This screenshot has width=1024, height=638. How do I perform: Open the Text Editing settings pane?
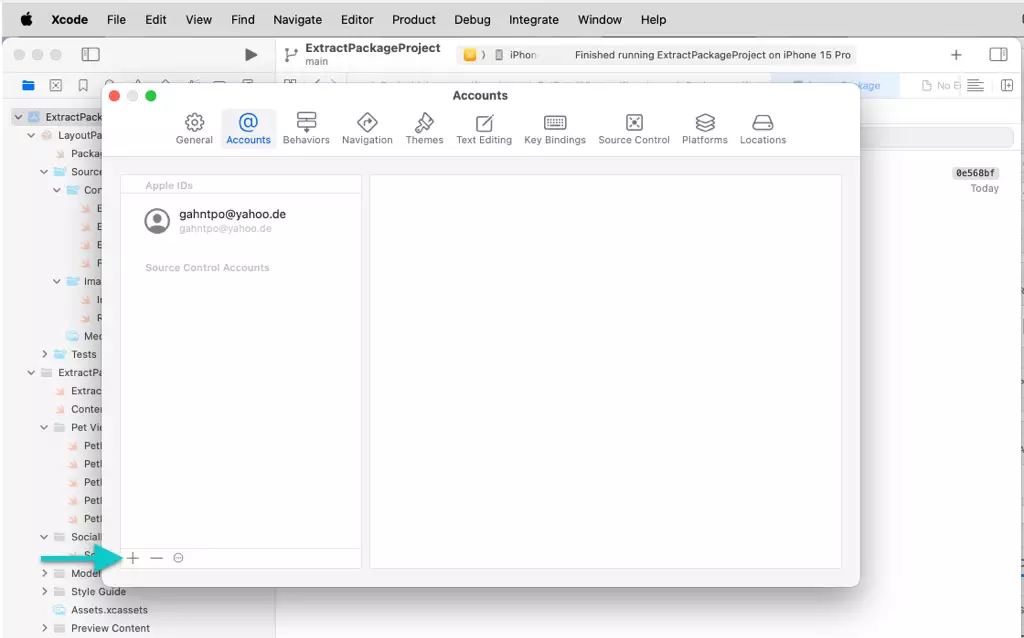click(484, 128)
